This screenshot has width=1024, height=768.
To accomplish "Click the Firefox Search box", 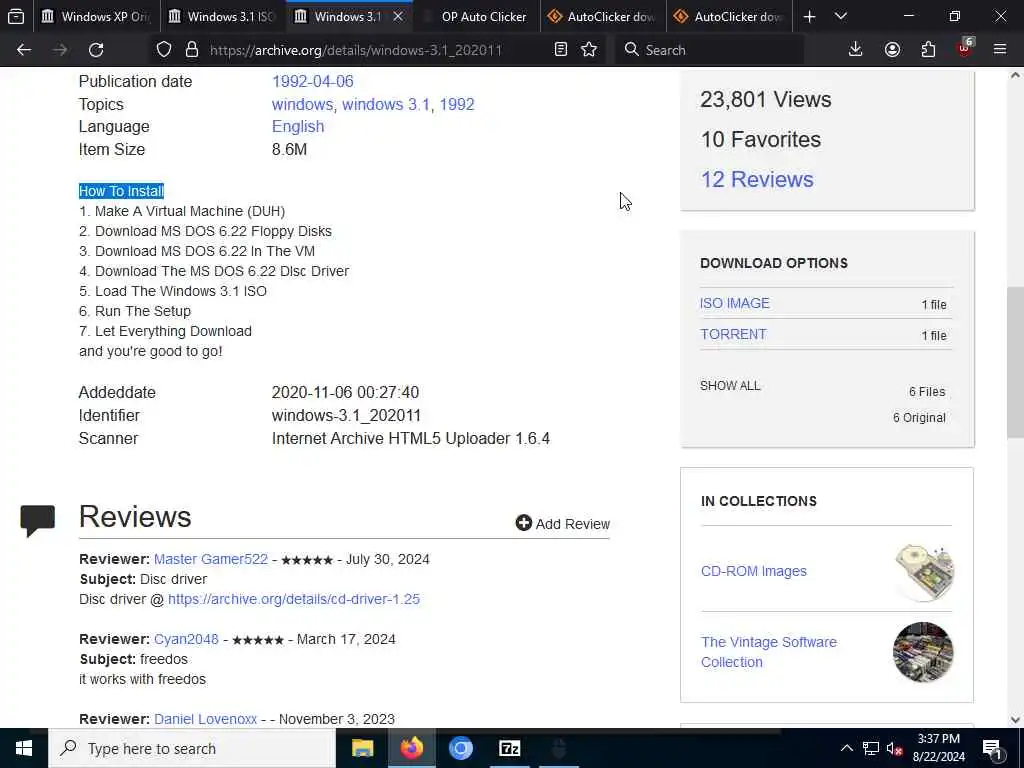I will pyautogui.click(x=709, y=50).
